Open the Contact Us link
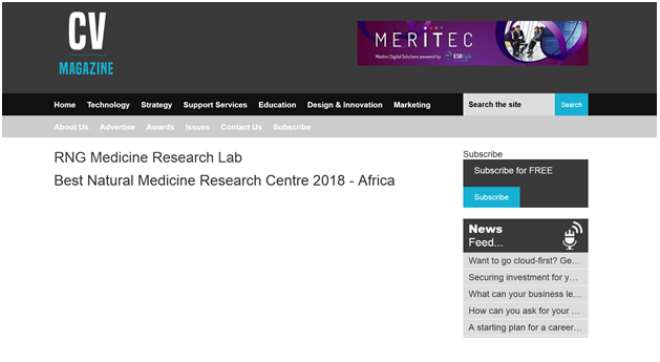Image resolution: width=660 pixels, height=362 pixels. pyautogui.click(x=241, y=127)
